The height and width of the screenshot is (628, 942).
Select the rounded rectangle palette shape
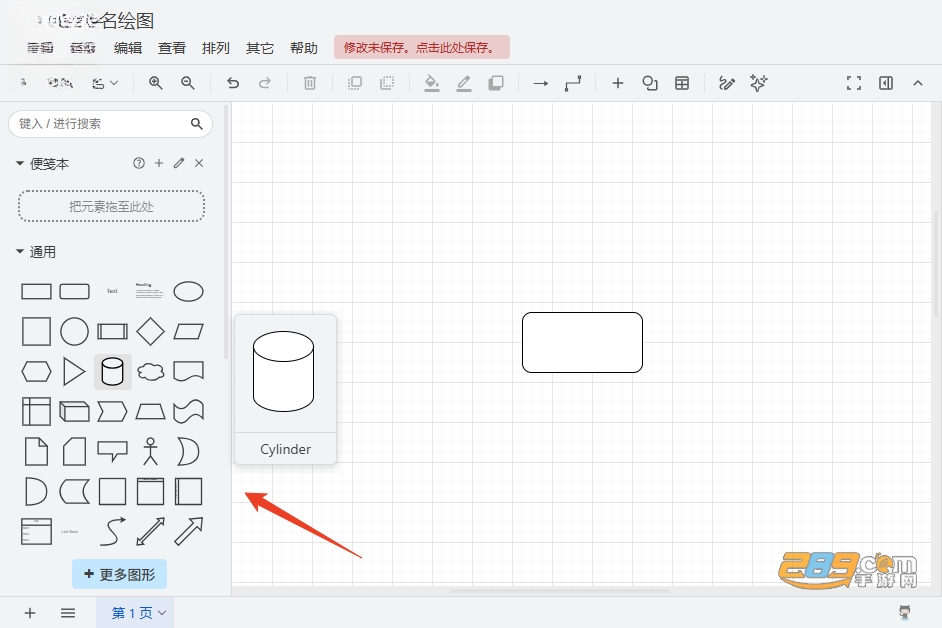(x=74, y=291)
